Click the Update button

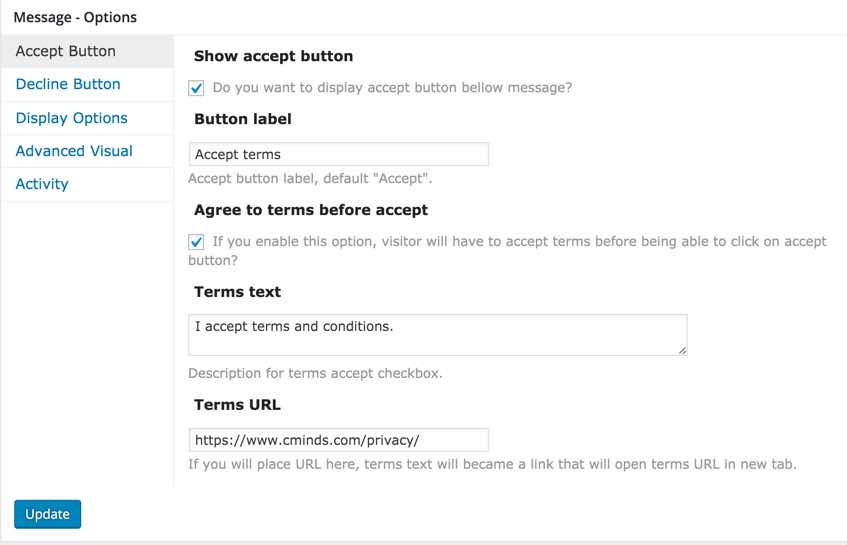pos(48,514)
